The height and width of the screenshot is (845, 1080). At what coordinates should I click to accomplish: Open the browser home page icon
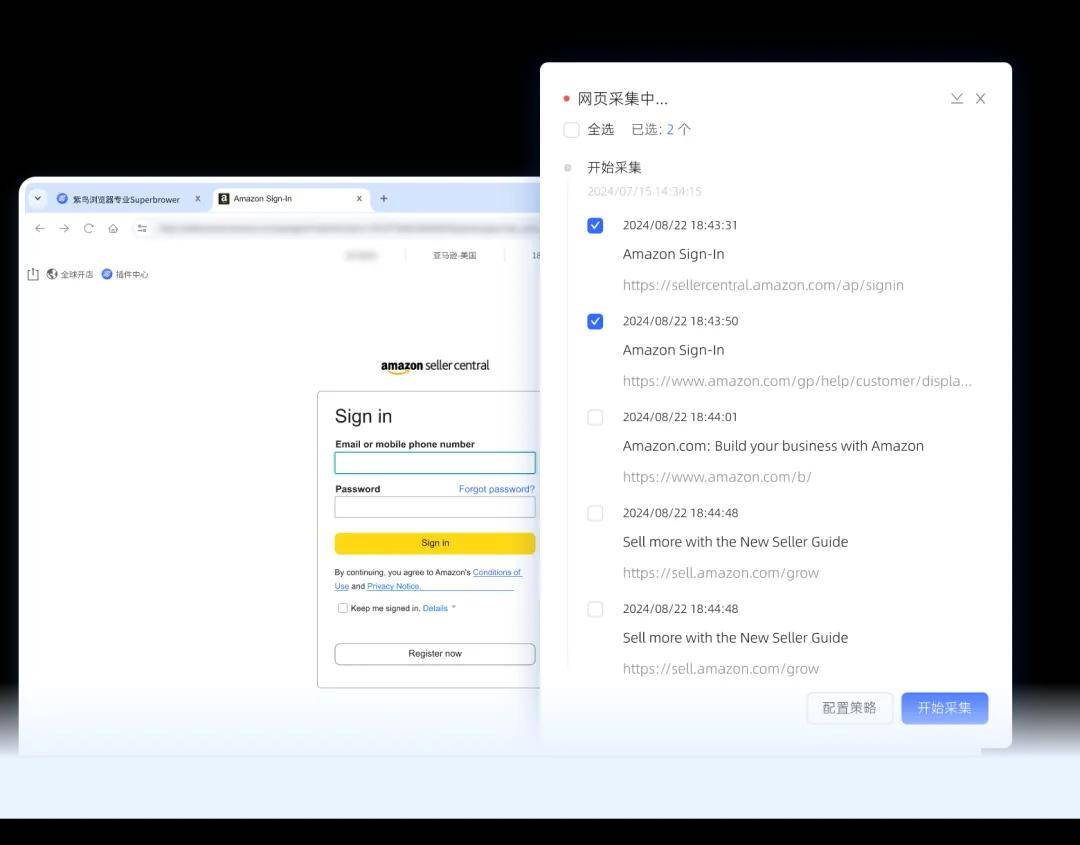click(x=113, y=229)
